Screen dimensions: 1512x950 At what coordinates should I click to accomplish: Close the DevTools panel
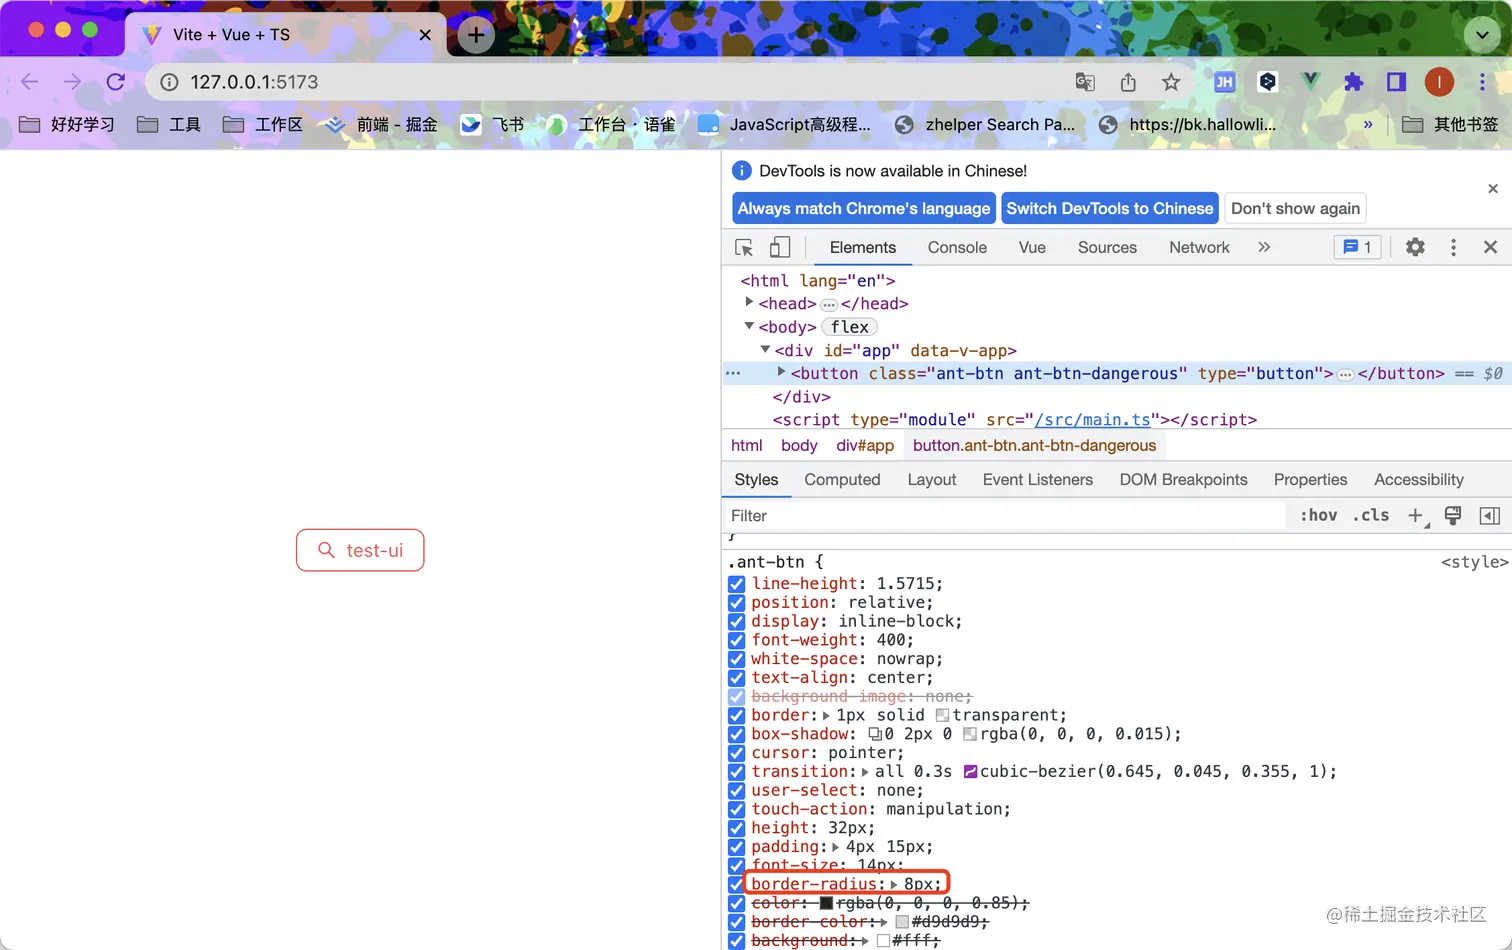(1490, 247)
